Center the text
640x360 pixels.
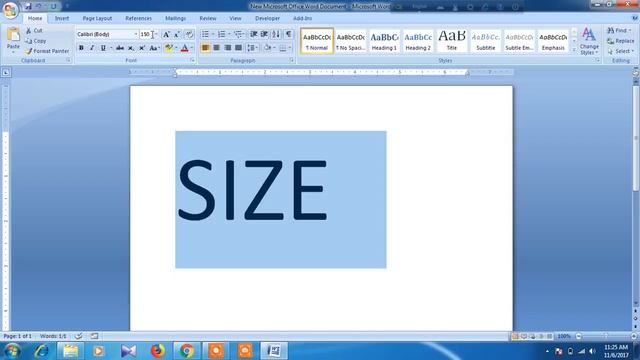pos(216,48)
